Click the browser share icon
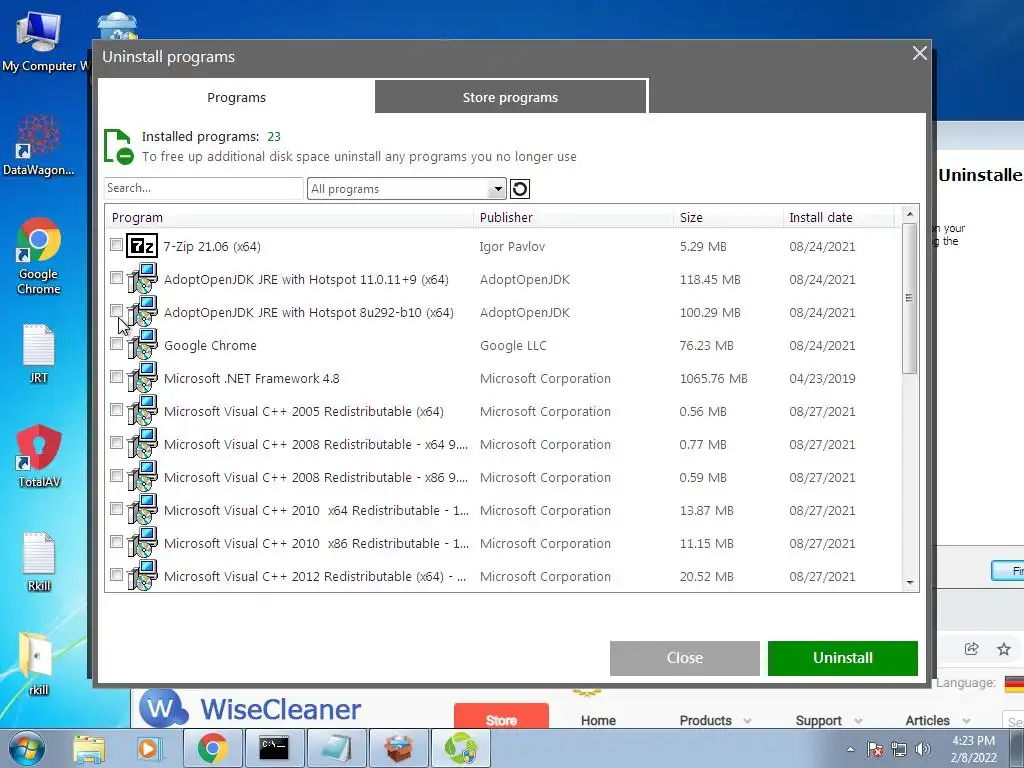 point(971,648)
